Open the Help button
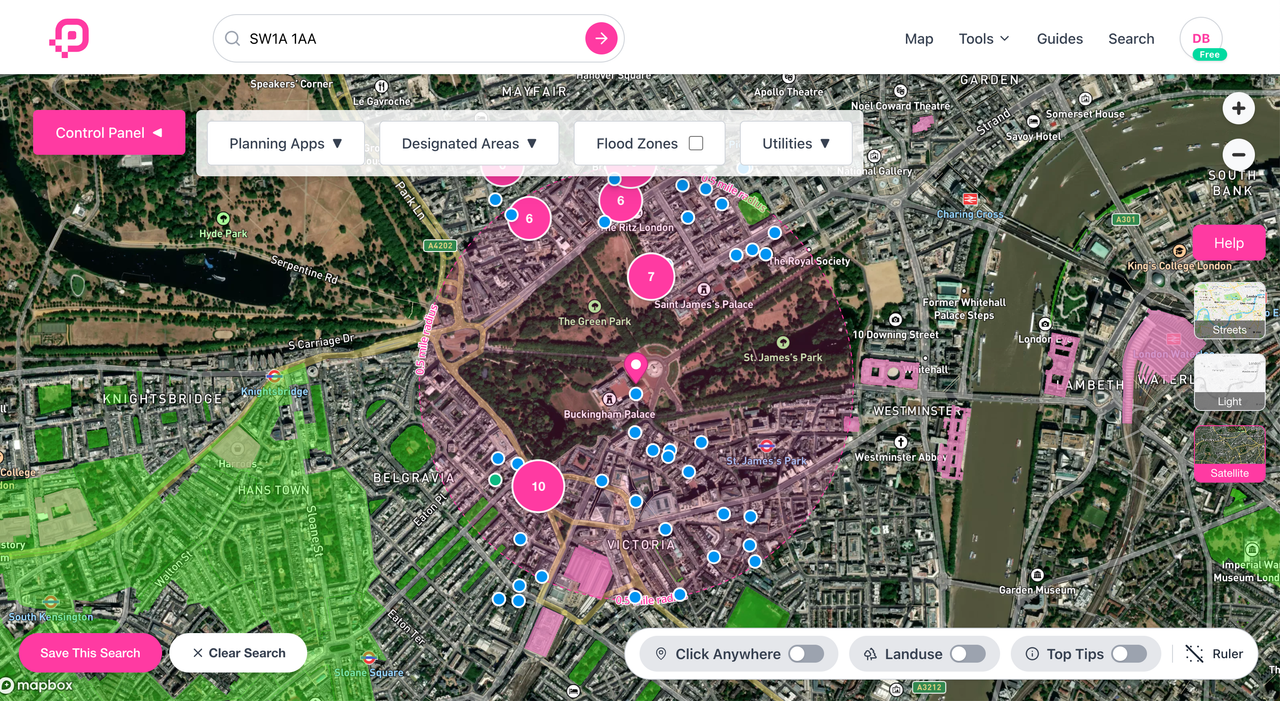 1229,243
